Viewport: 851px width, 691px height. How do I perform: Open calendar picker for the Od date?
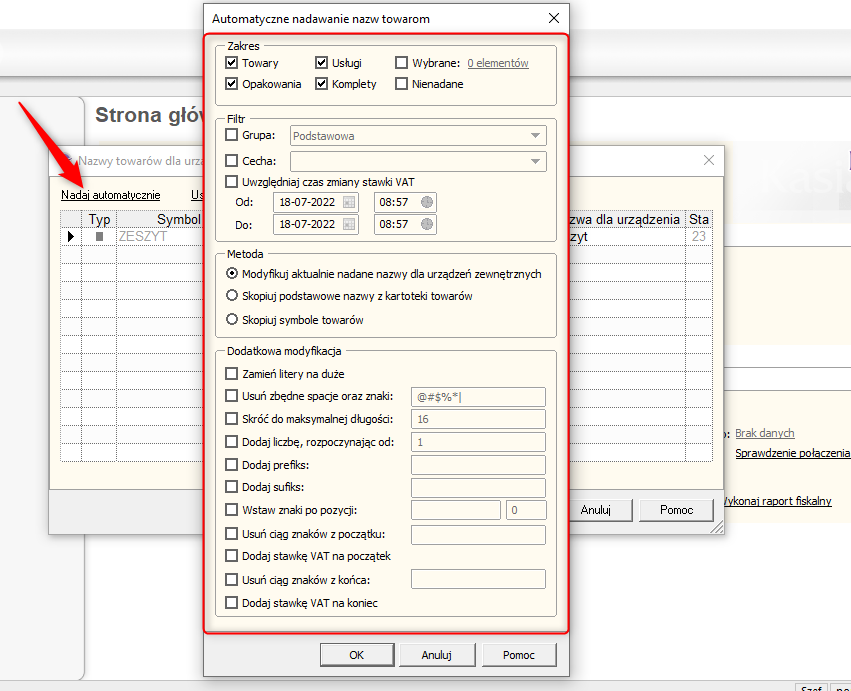(349, 202)
